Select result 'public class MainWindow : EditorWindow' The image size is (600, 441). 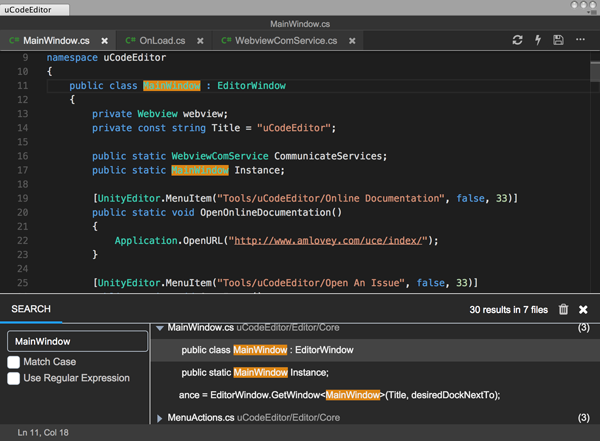click(376, 350)
